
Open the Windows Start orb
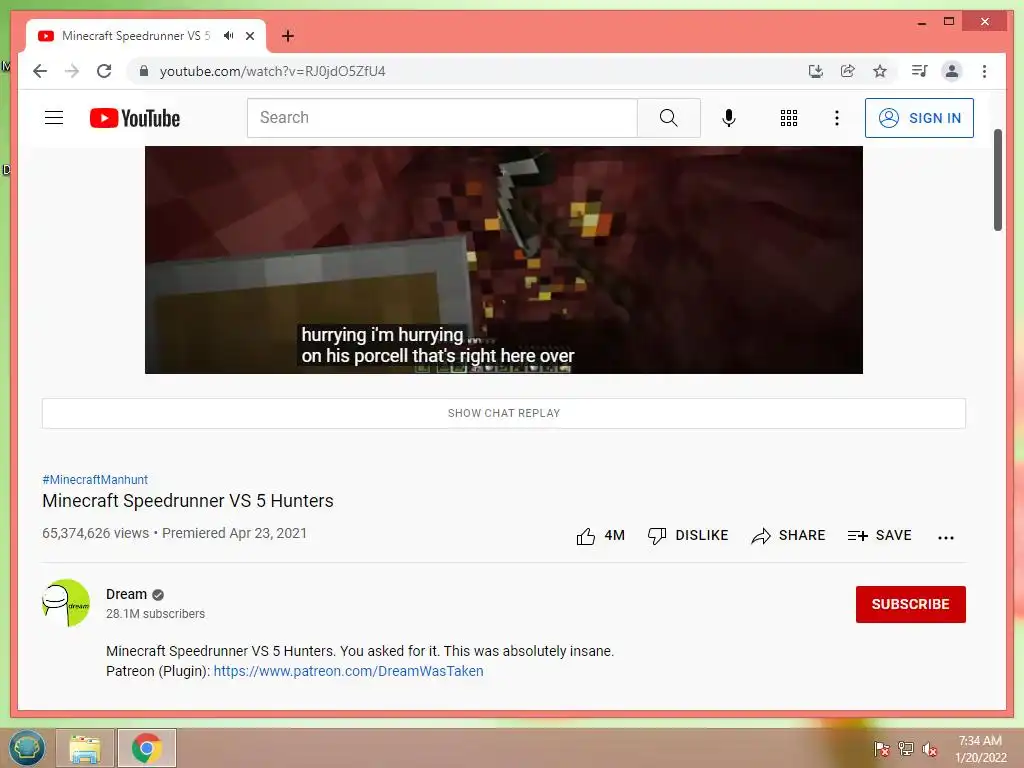tap(27, 748)
